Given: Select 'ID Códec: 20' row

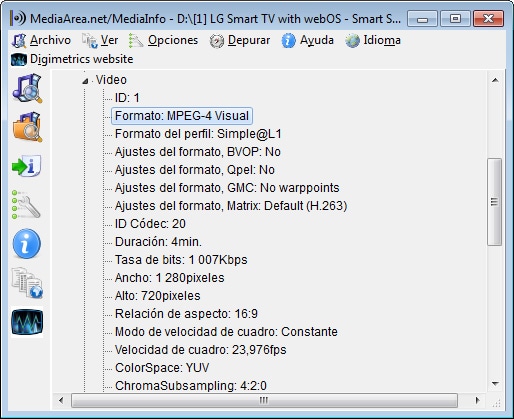Looking at the screenshot, I should [150, 224].
